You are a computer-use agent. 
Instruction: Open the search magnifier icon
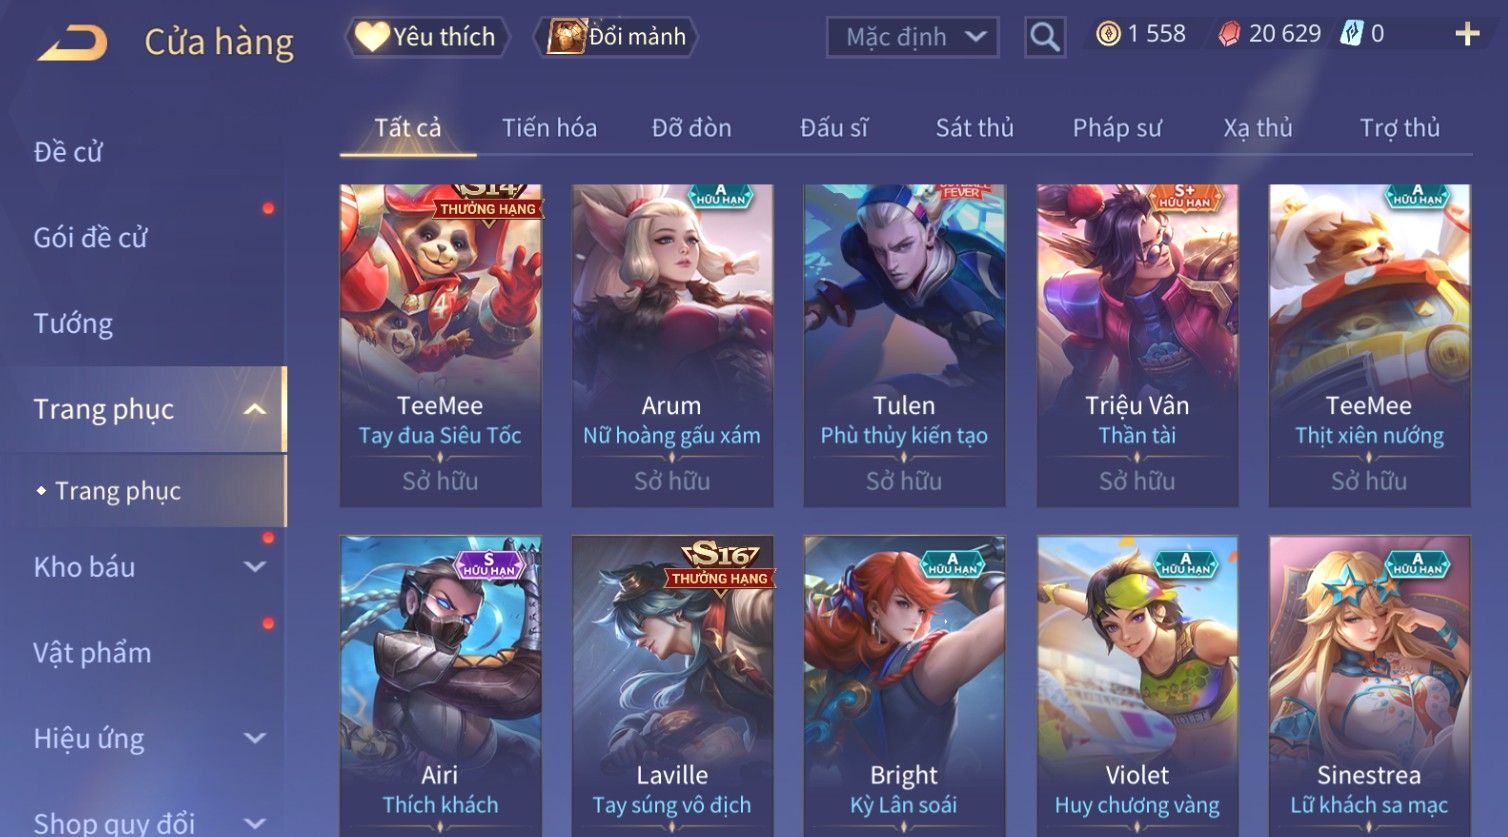point(1044,37)
